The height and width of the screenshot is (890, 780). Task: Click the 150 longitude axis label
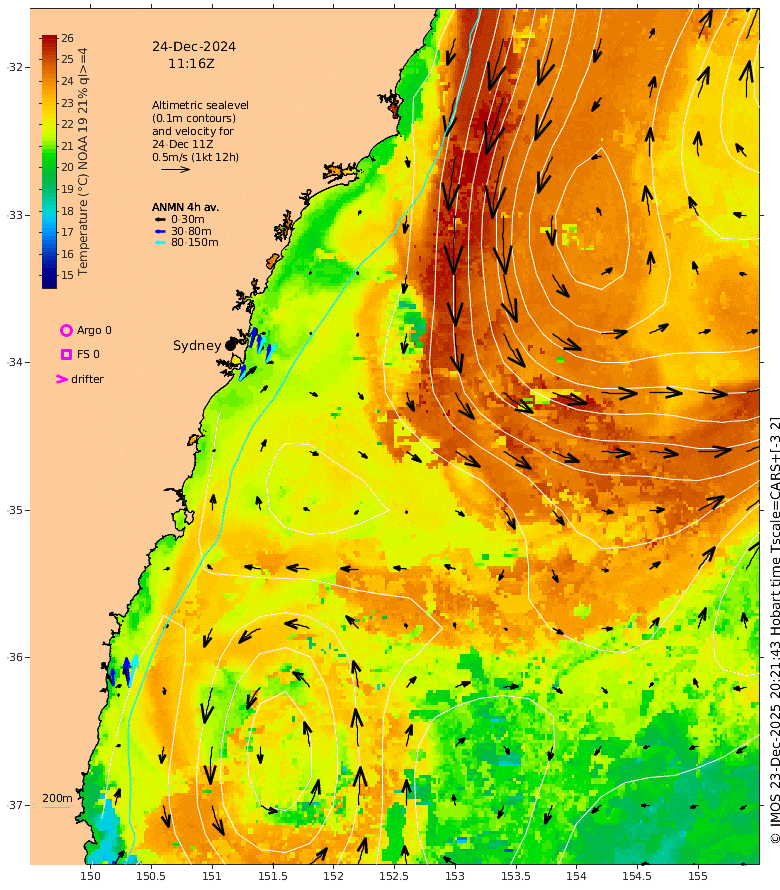(x=90, y=876)
